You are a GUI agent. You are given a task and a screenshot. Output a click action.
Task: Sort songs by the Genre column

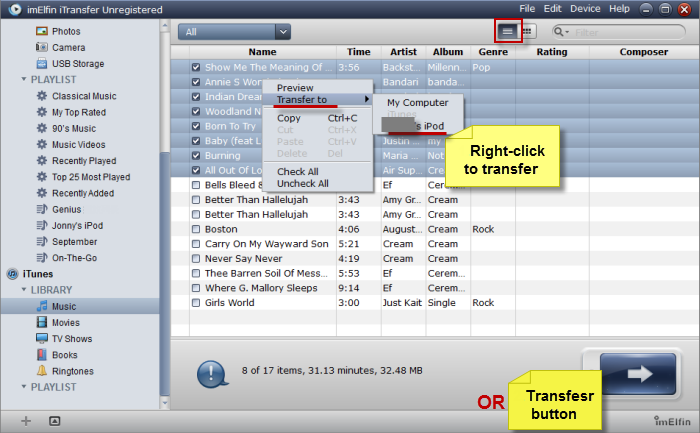click(x=493, y=52)
